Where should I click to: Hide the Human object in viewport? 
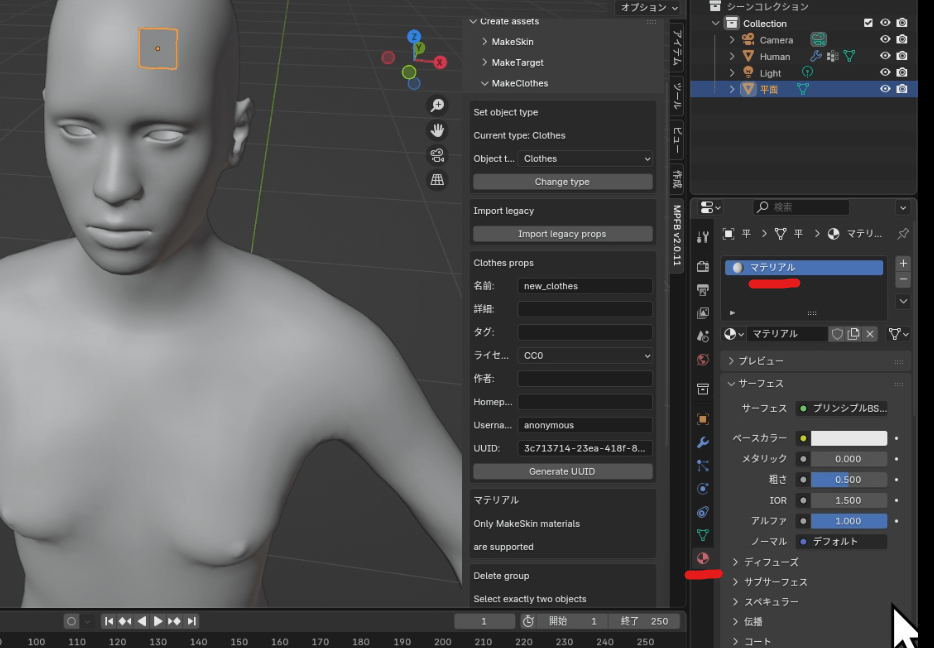click(x=884, y=57)
